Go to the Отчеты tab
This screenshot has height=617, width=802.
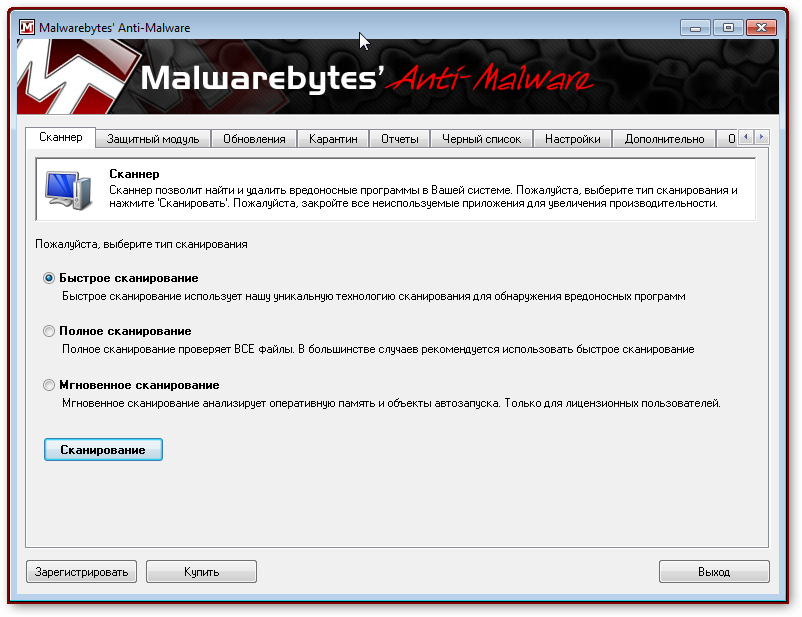(x=399, y=139)
